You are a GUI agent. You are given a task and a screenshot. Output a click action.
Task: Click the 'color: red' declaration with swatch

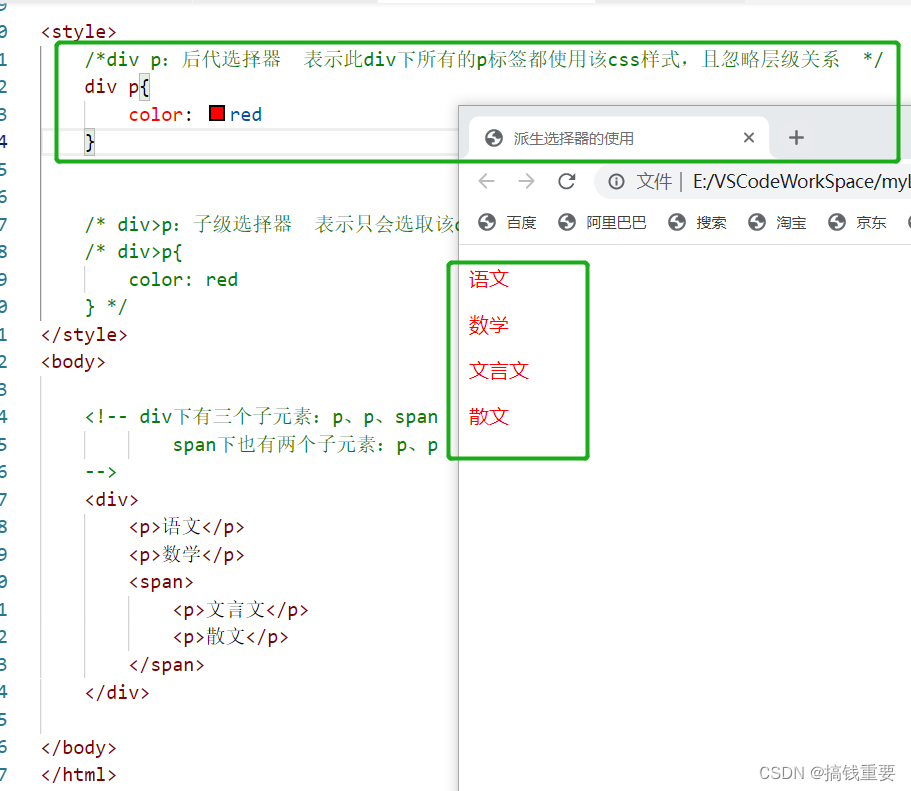click(x=195, y=114)
